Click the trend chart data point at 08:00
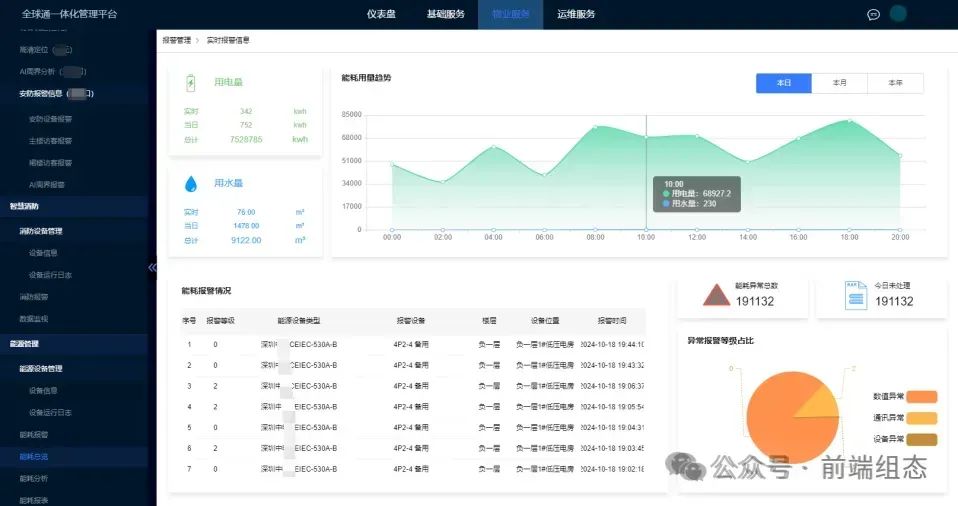Image resolution: width=958 pixels, height=506 pixels. tap(596, 127)
